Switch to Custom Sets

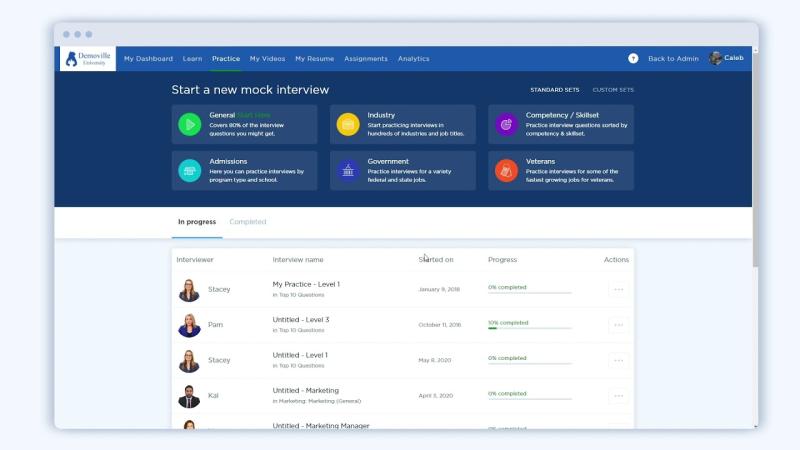[612, 90]
